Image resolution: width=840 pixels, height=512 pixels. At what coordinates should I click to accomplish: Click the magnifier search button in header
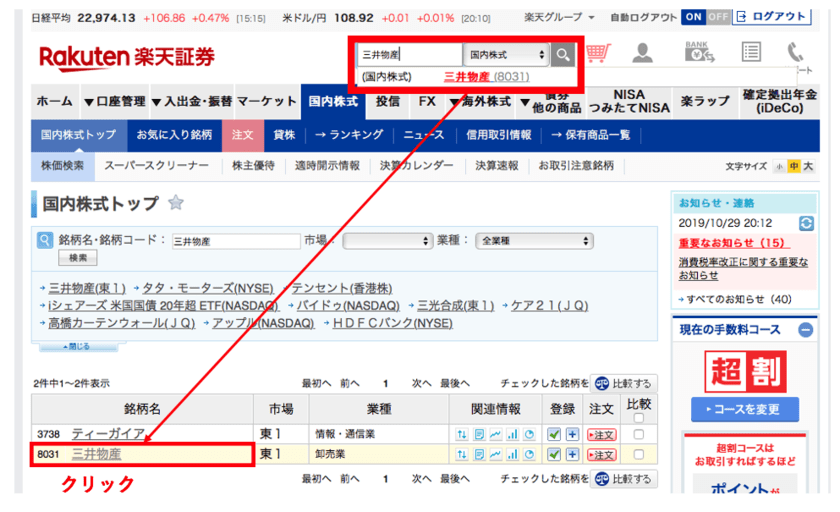pos(562,55)
